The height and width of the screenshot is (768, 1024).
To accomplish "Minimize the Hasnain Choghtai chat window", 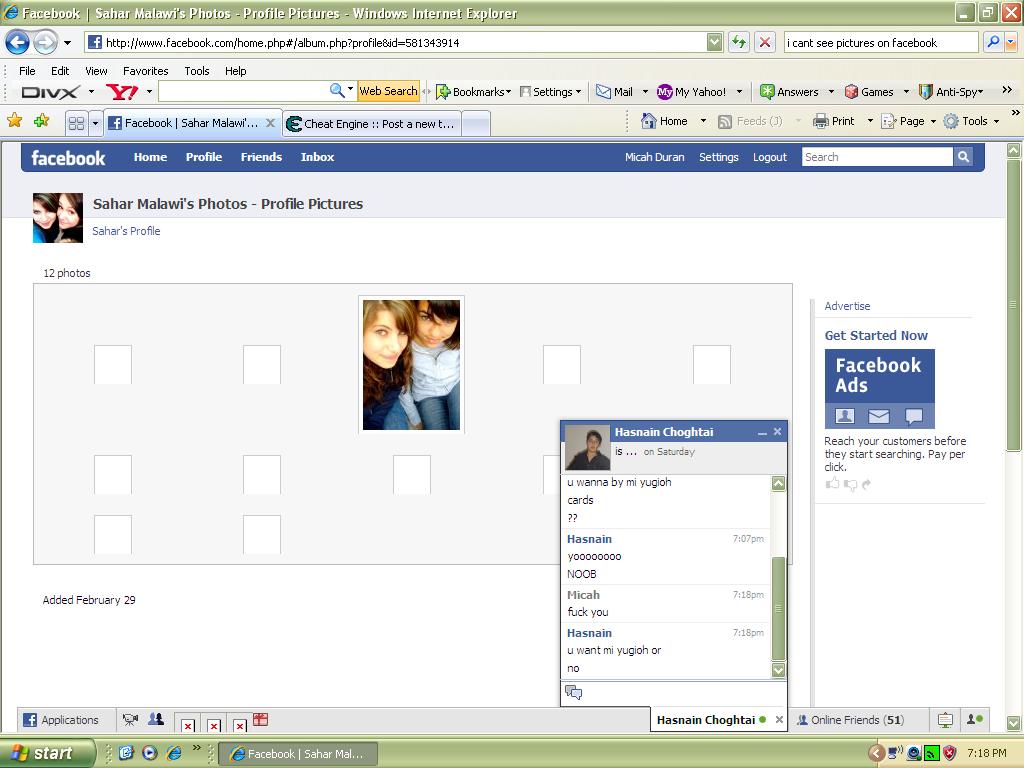I will (x=762, y=432).
